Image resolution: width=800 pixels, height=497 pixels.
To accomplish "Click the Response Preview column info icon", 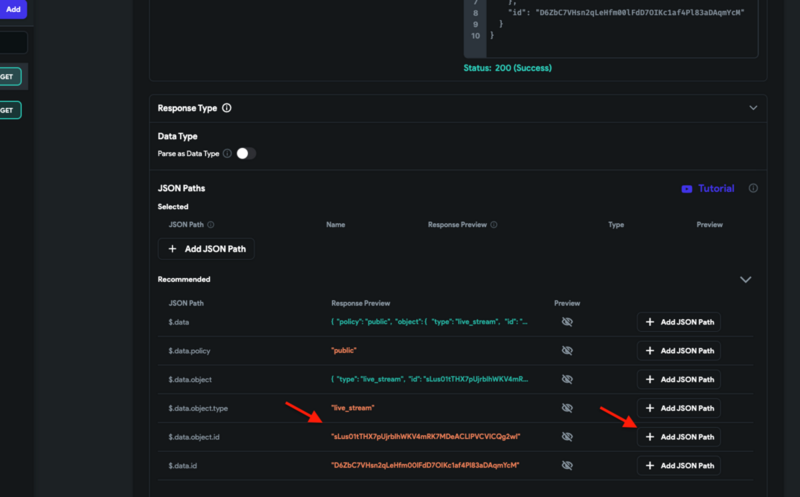I will (493, 225).
